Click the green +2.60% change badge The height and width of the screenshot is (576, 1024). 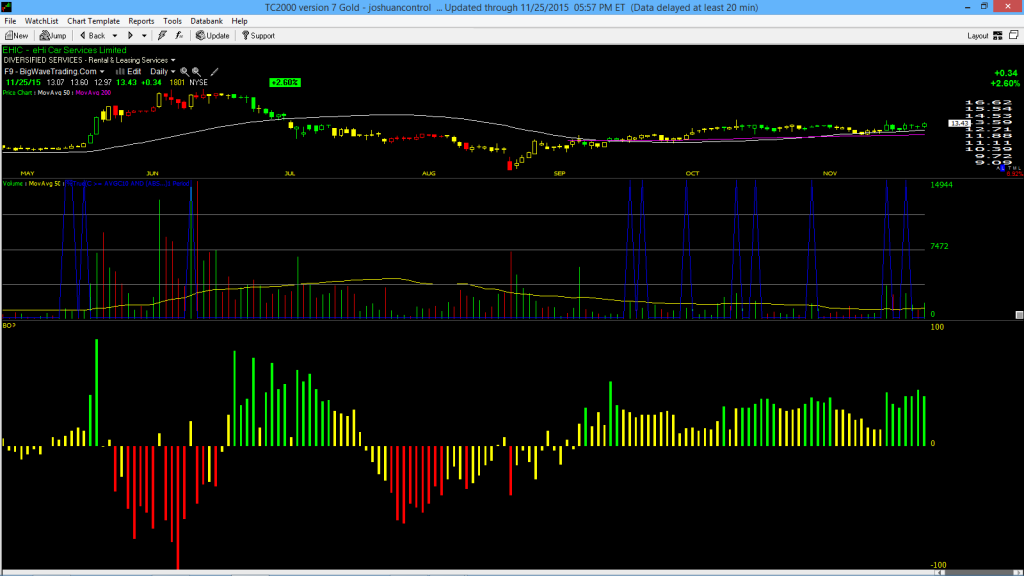(285, 82)
